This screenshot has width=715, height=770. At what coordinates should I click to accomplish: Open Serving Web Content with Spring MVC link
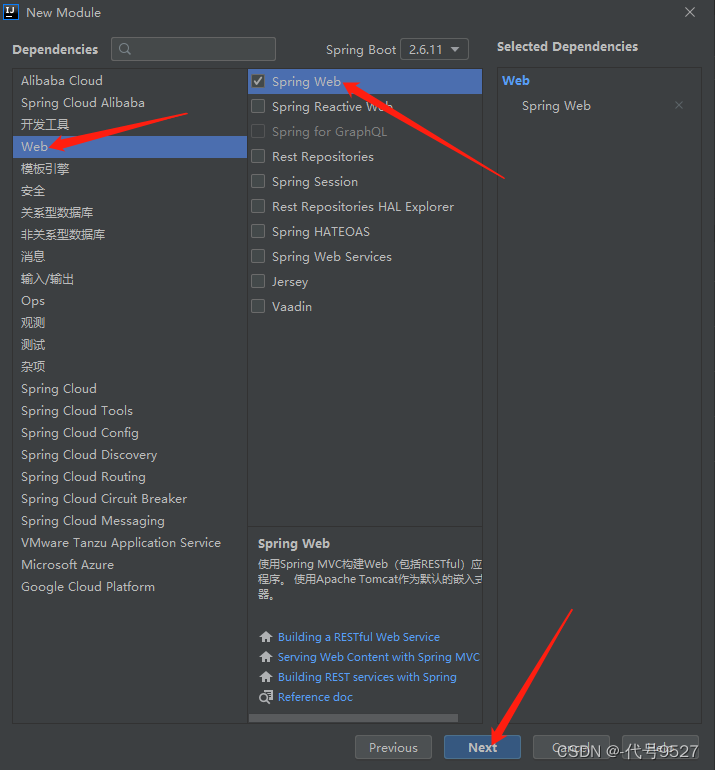click(x=379, y=657)
